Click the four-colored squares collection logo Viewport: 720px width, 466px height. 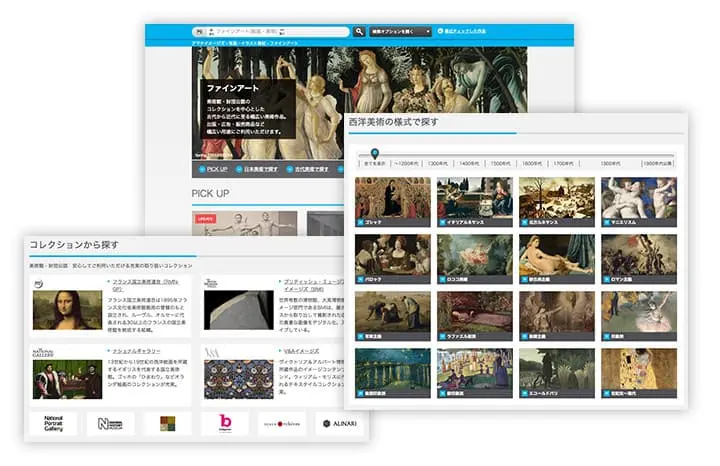(x=168, y=423)
